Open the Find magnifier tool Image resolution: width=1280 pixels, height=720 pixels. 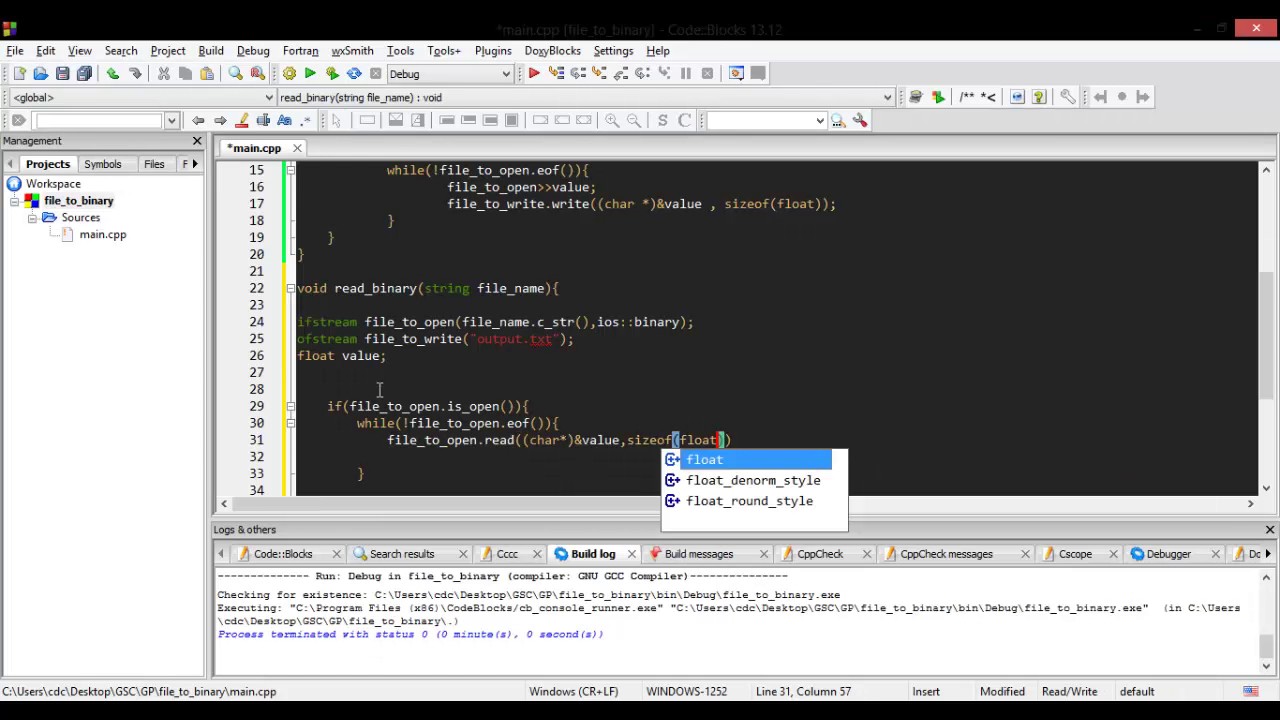pos(236,73)
